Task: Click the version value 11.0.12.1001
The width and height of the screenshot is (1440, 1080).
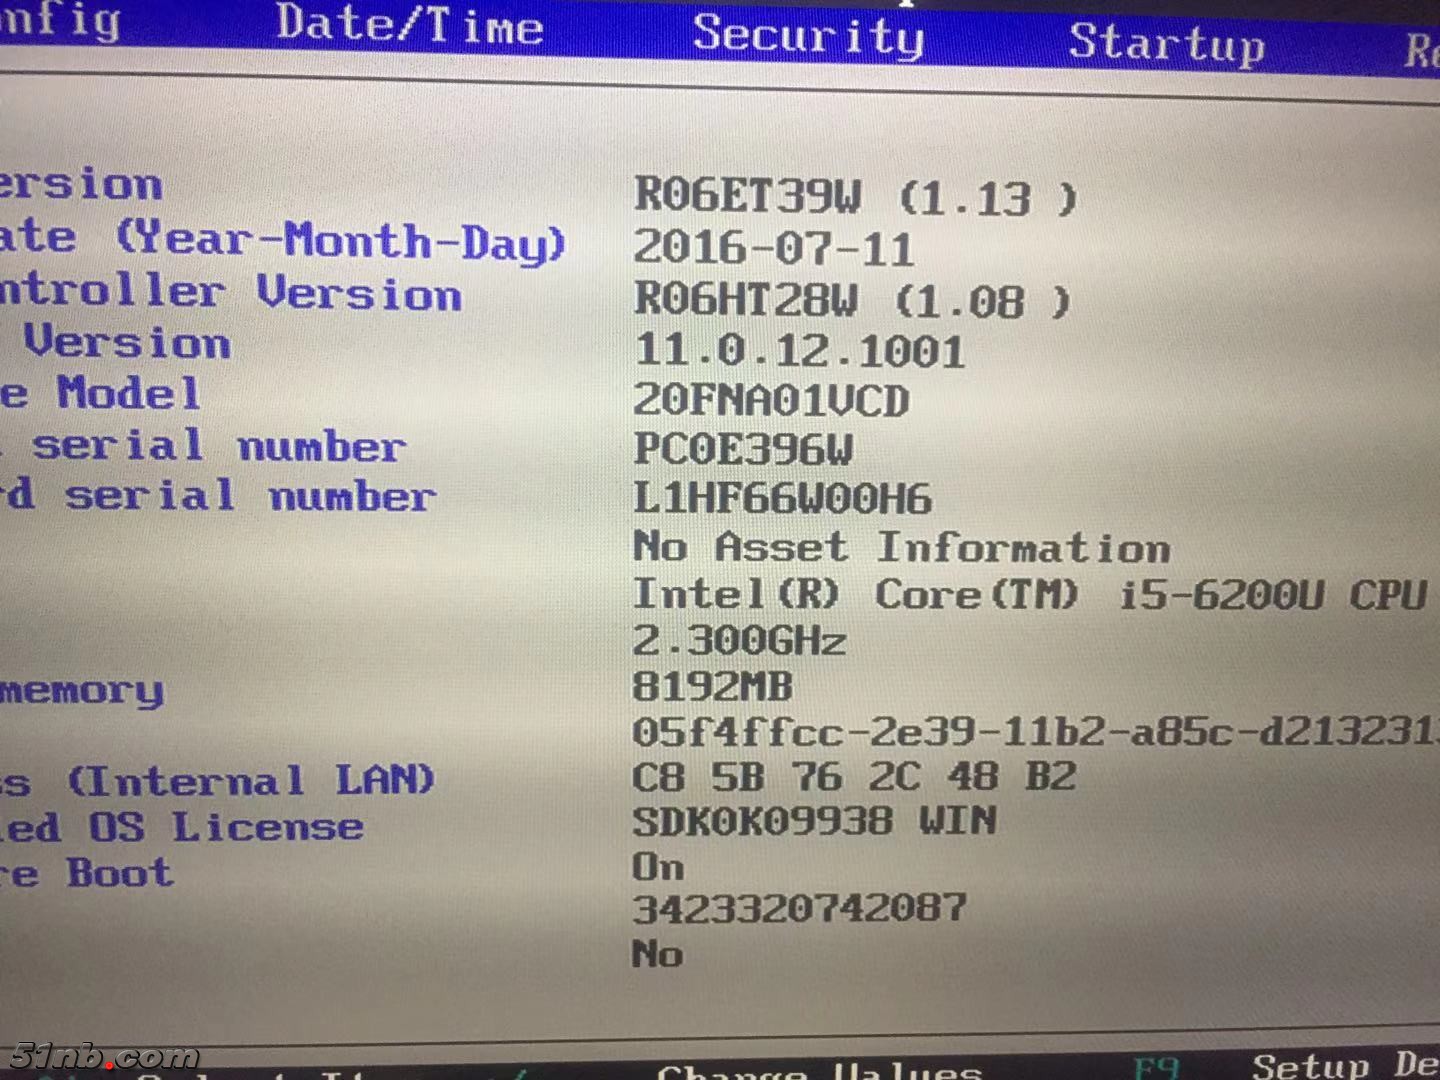Action: pos(800,350)
